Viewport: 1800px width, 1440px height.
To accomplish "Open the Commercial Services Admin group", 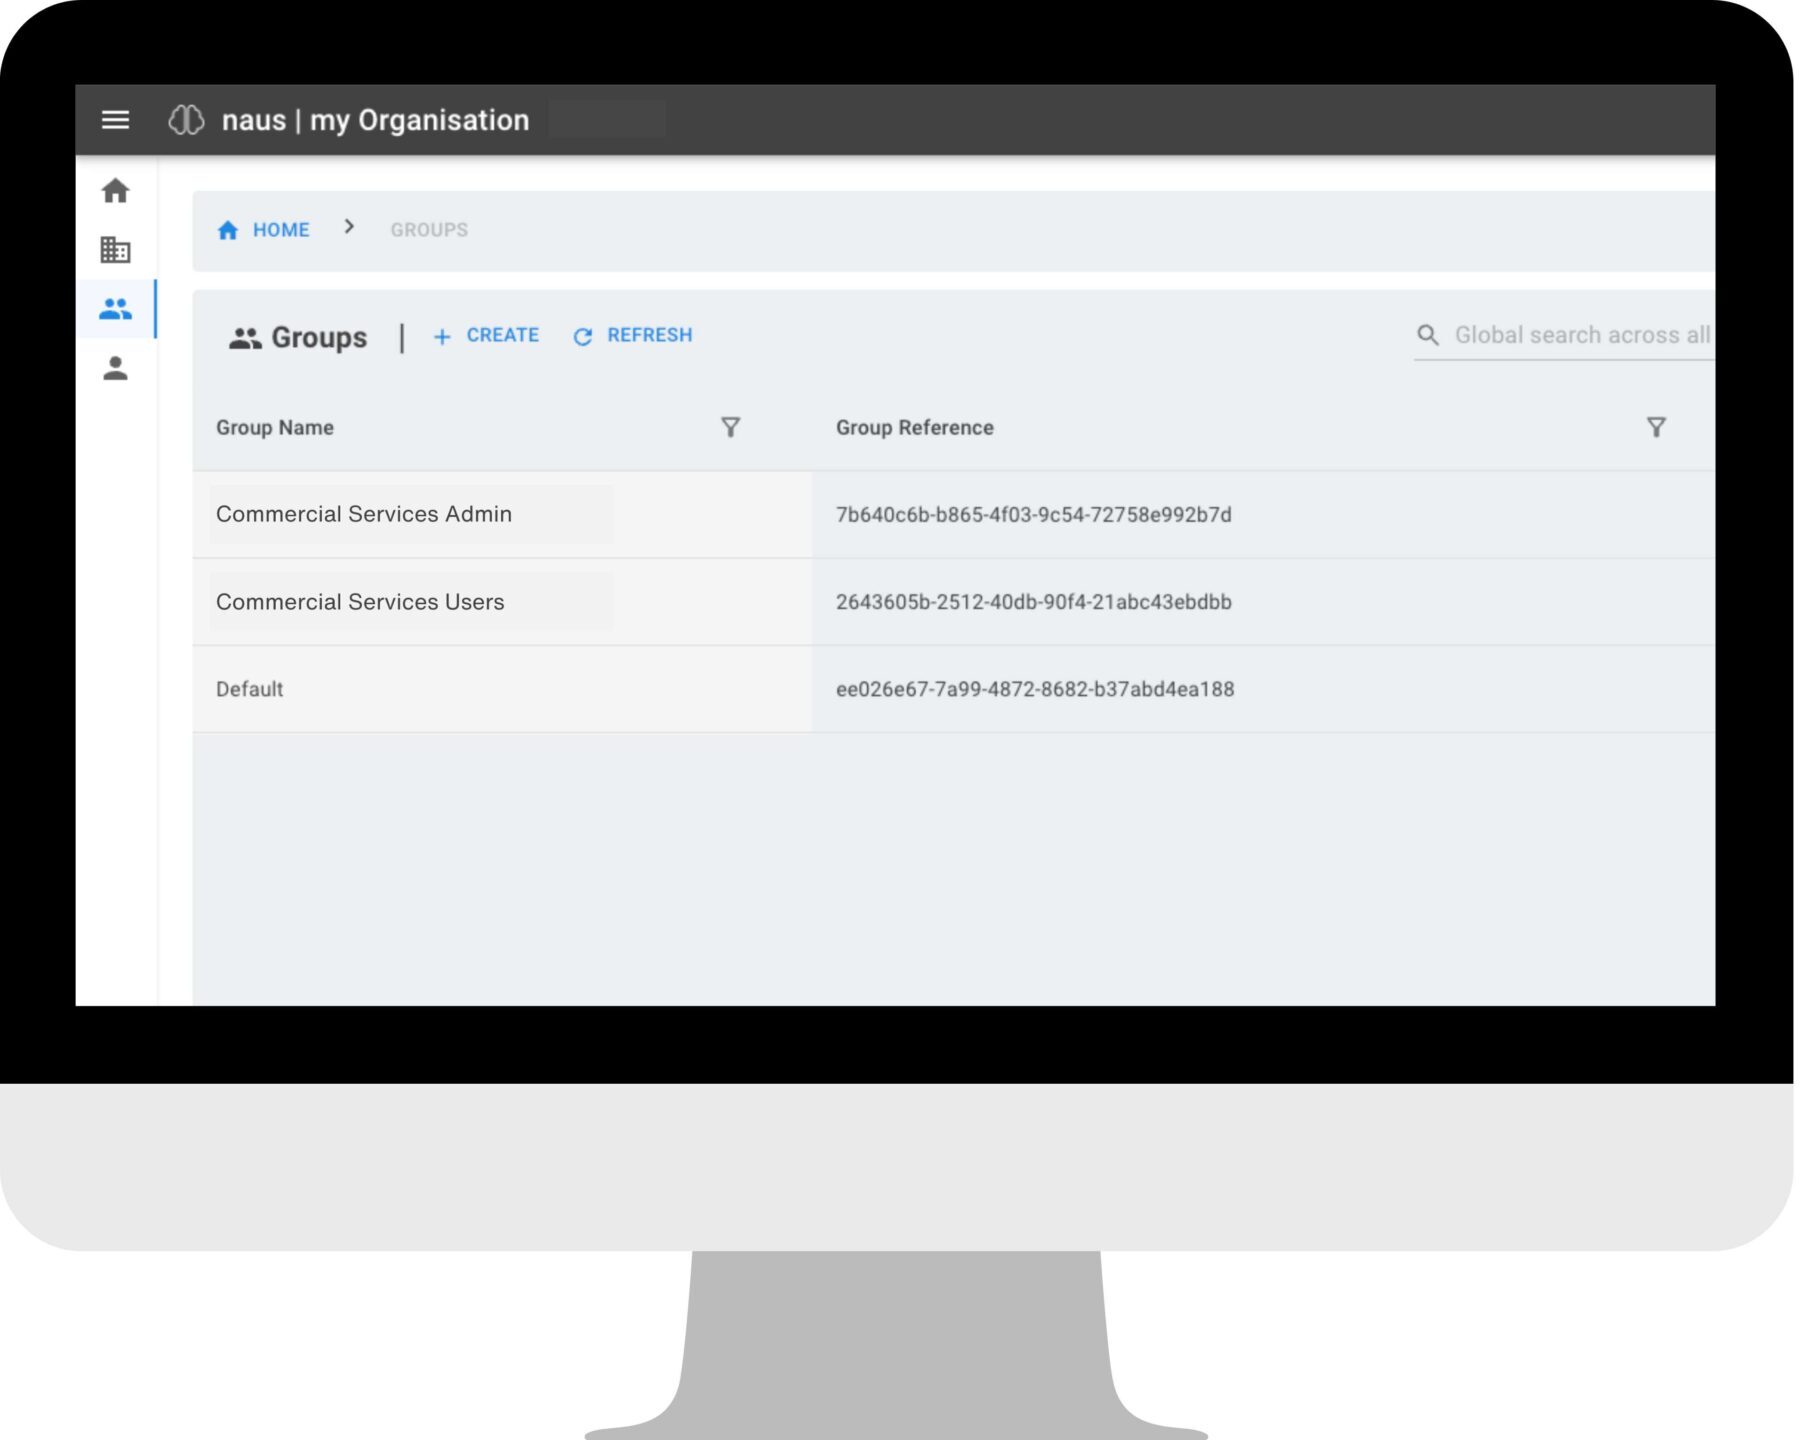I will [364, 514].
